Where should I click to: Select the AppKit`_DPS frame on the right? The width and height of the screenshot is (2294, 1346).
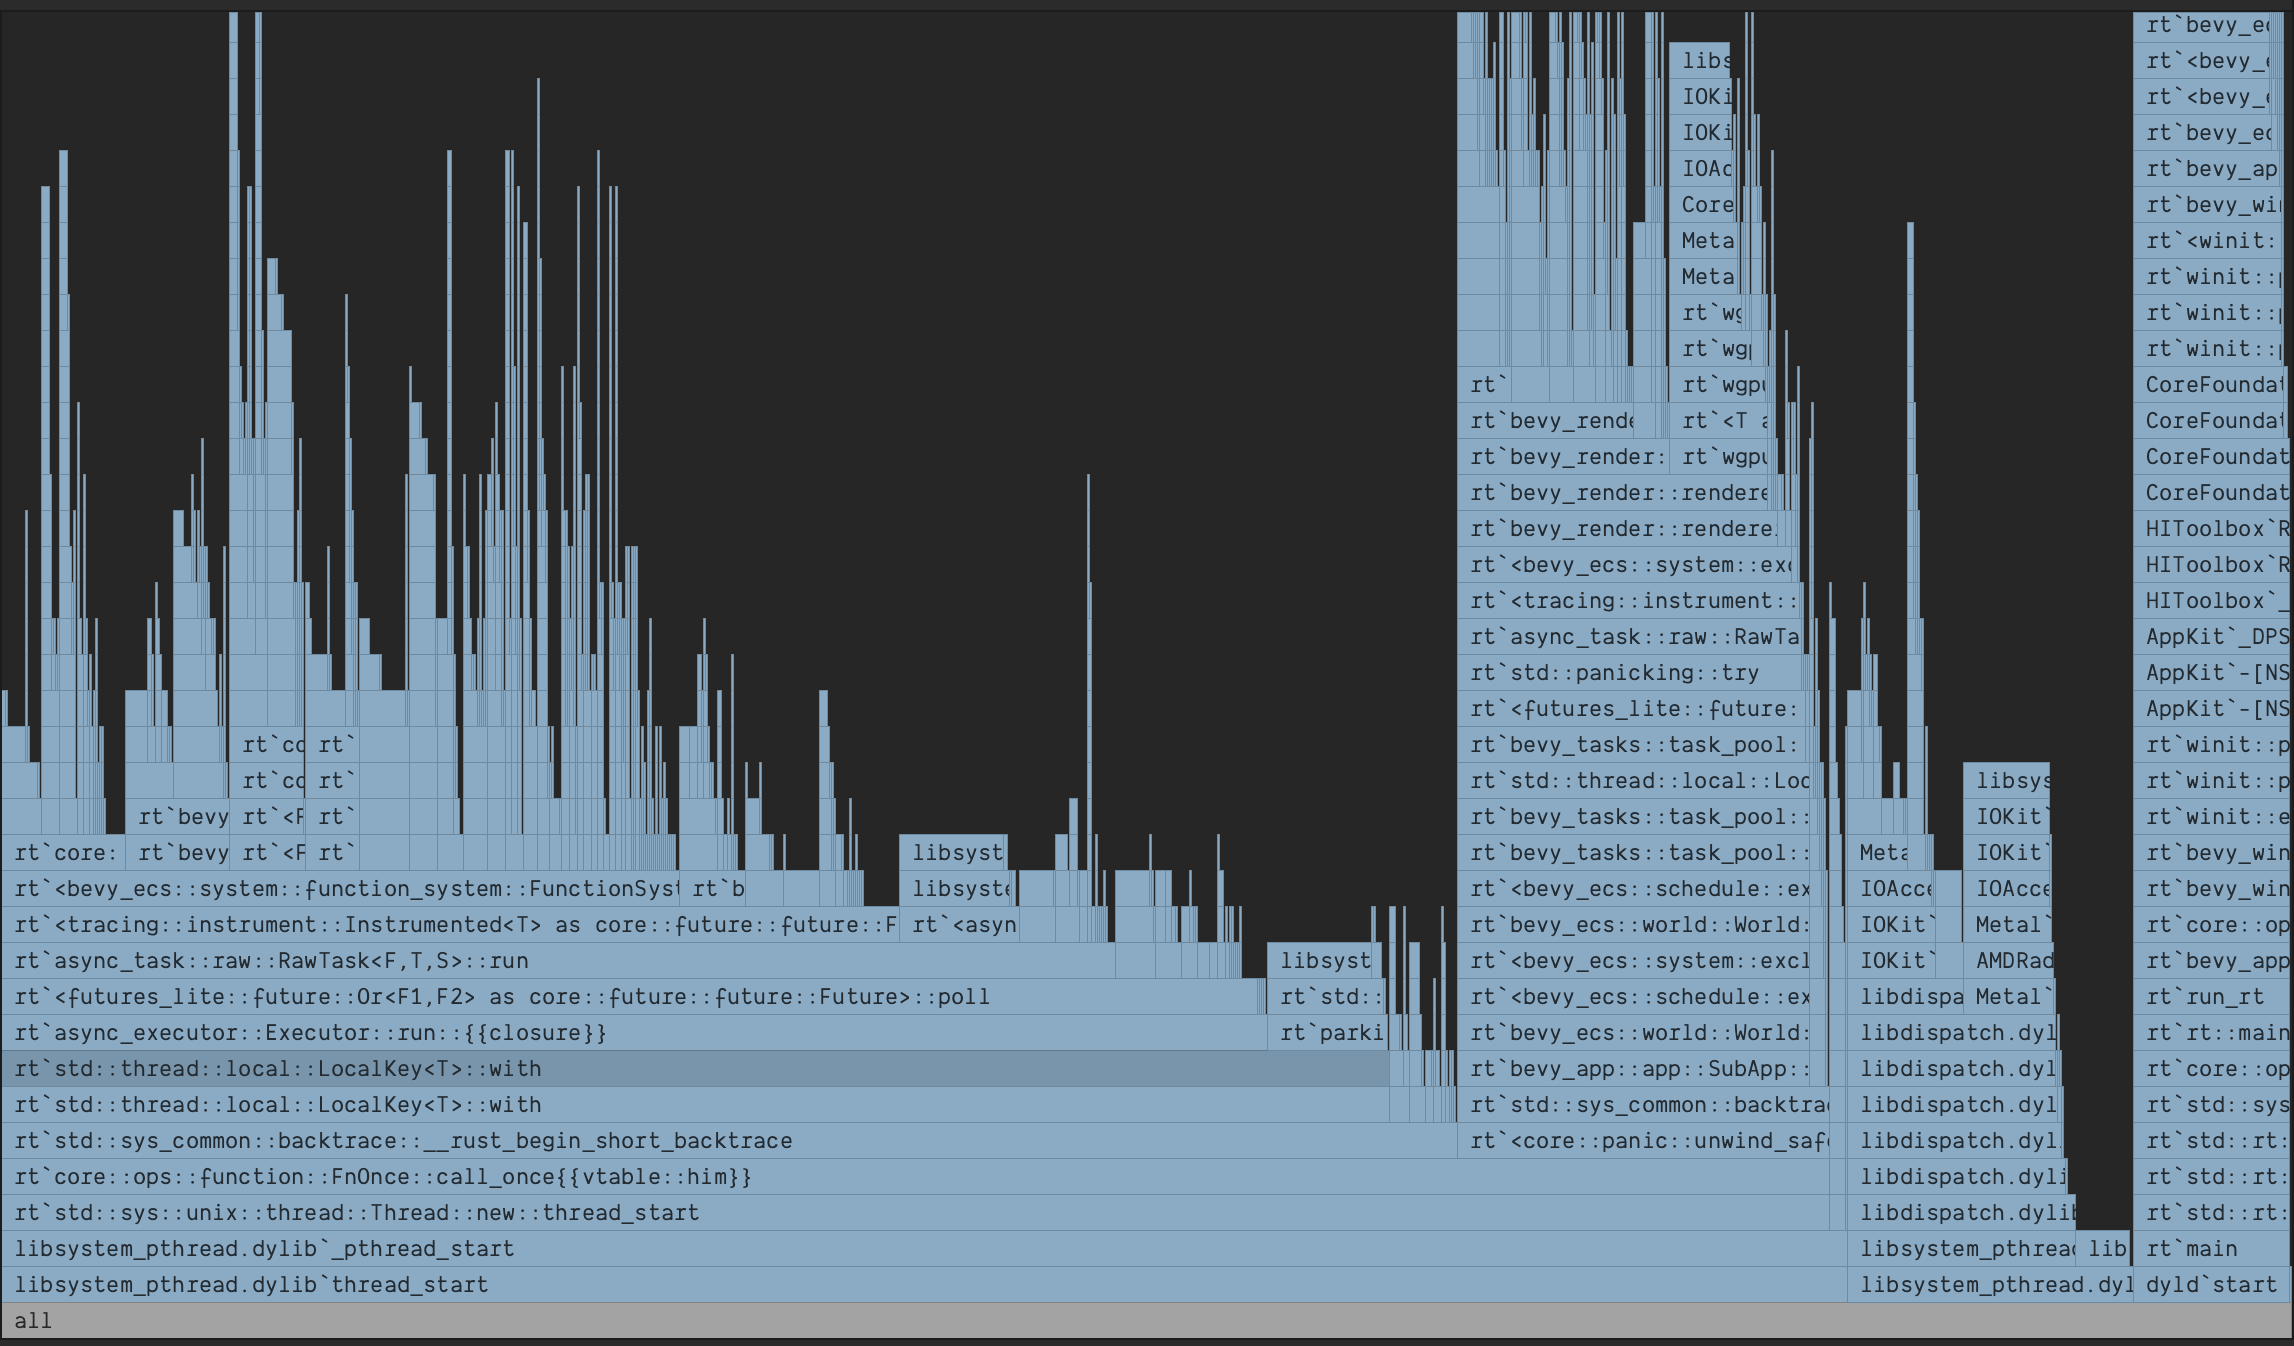(x=2210, y=637)
